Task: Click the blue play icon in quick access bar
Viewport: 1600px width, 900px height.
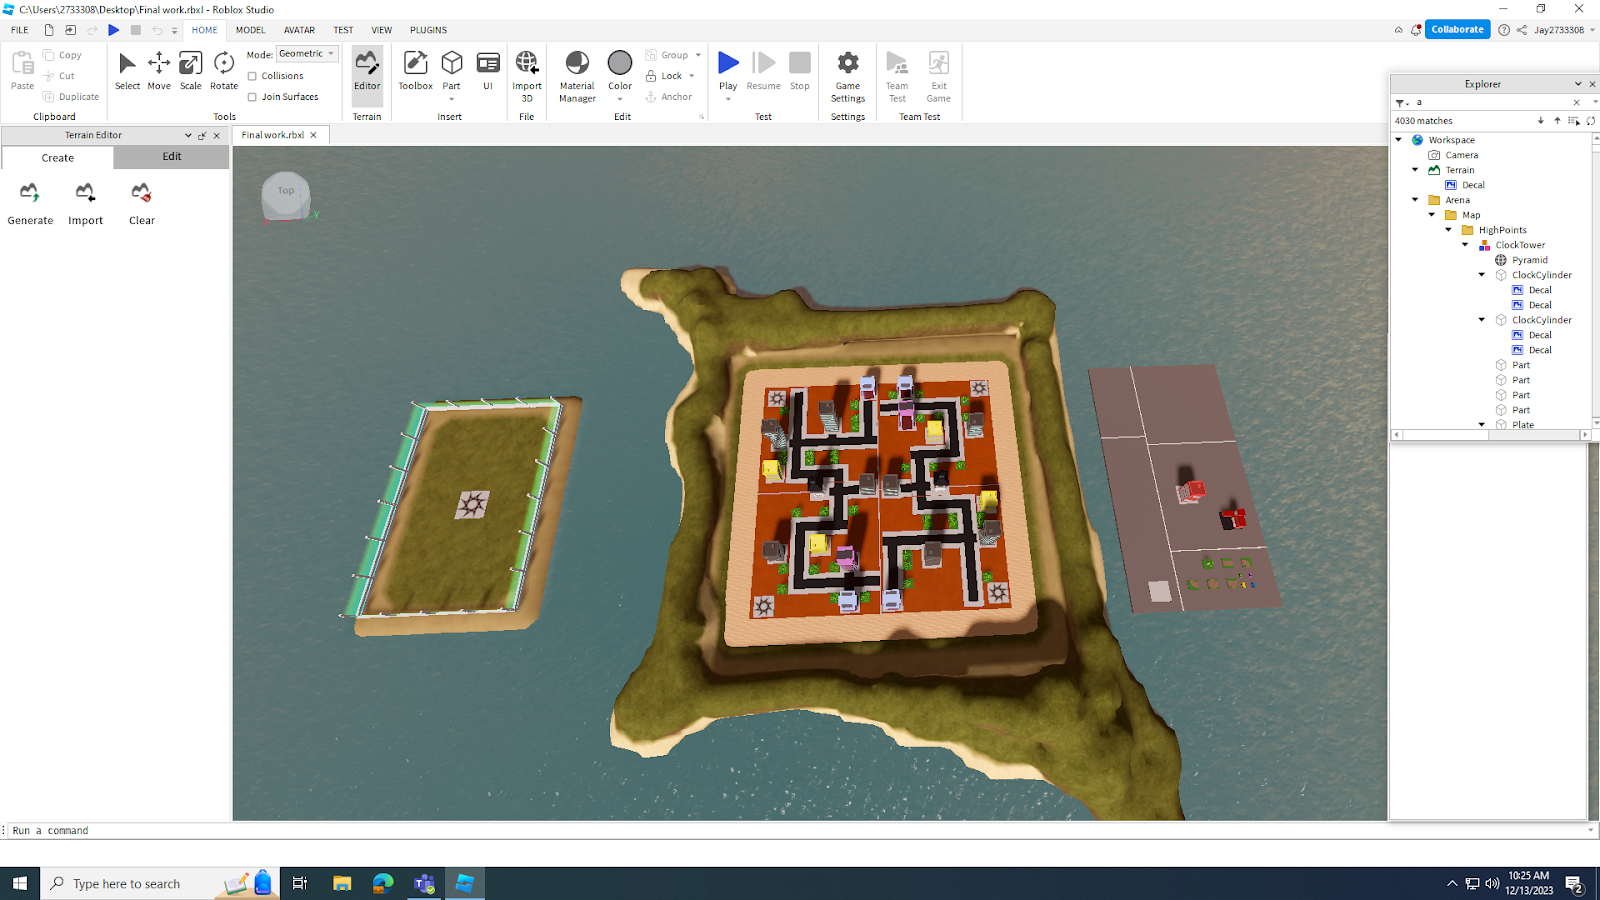Action: [114, 30]
